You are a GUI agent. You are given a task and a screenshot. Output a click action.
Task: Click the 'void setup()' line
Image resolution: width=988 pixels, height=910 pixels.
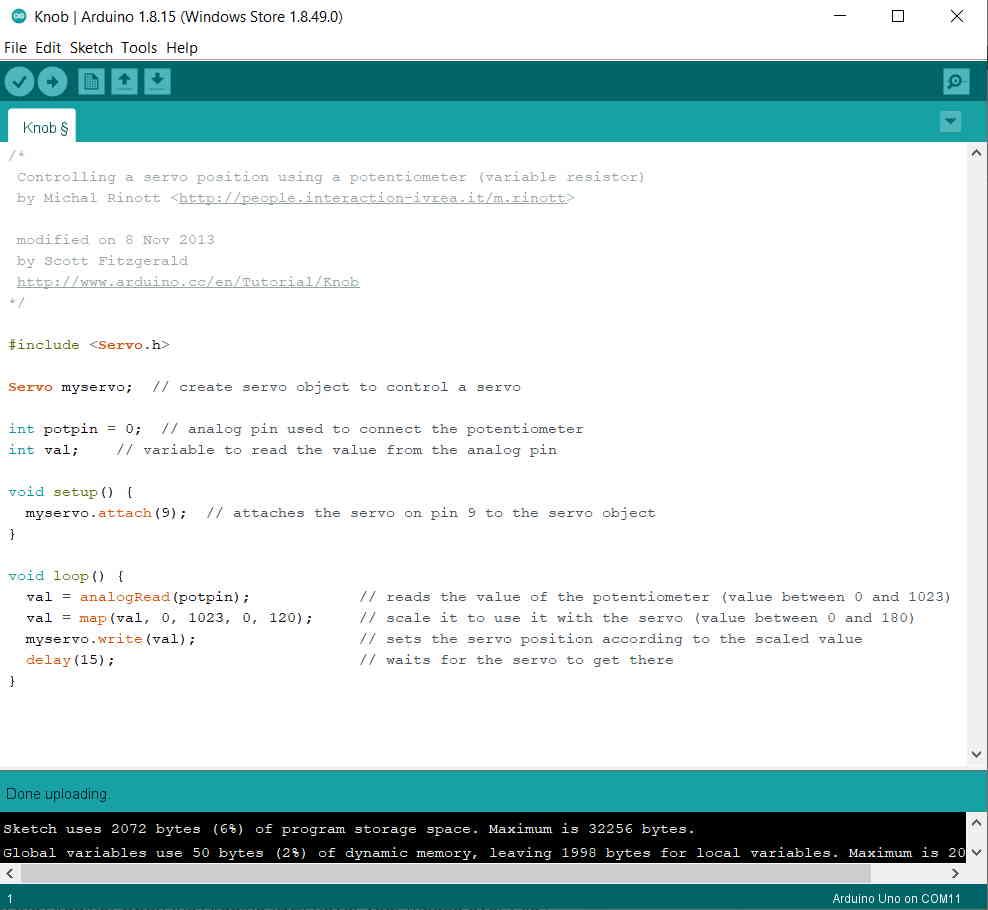[x=71, y=492]
